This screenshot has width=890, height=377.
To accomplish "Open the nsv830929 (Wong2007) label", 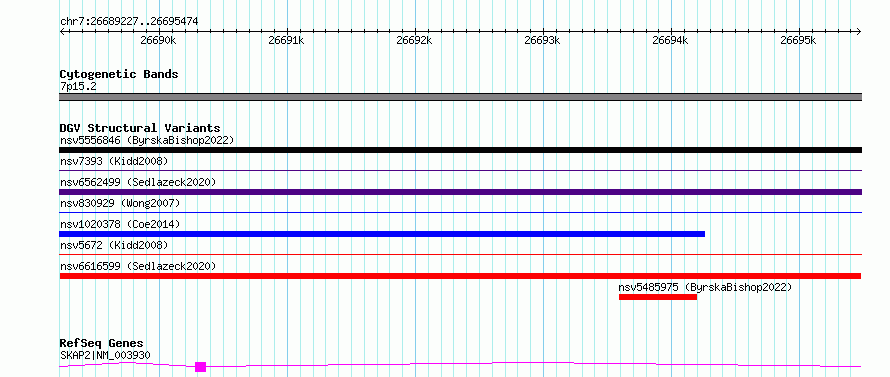I will point(120,203).
